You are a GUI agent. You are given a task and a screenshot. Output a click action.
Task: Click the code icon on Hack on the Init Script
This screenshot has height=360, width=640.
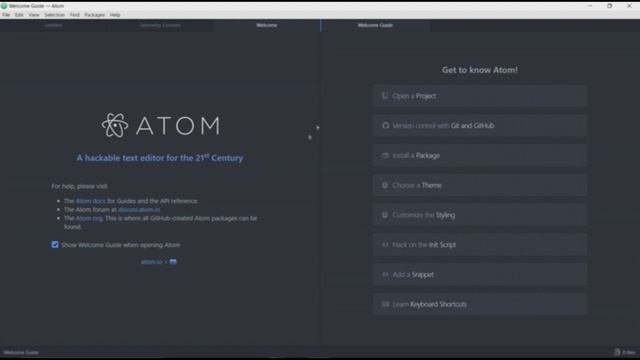(x=385, y=244)
